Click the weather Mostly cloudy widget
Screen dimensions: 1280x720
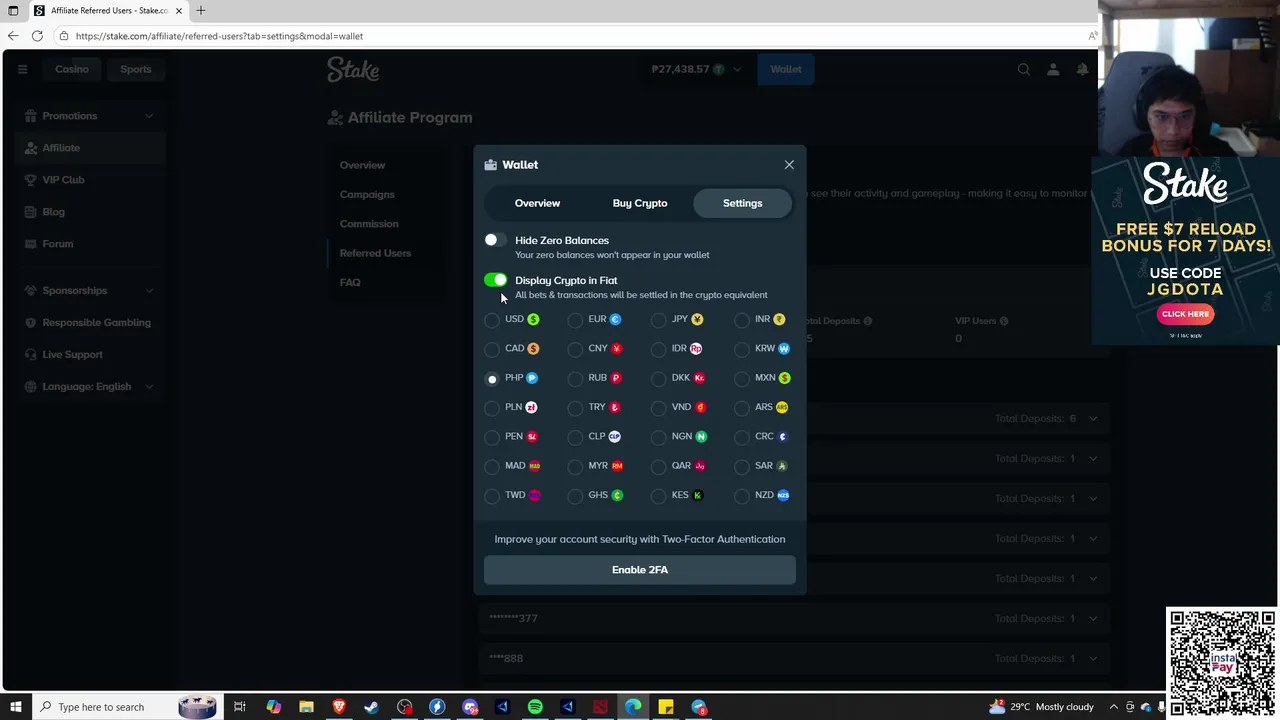coord(1041,707)
